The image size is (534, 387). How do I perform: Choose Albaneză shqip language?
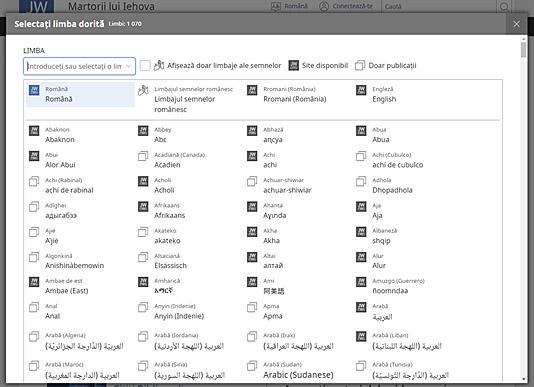click(407, 236)
